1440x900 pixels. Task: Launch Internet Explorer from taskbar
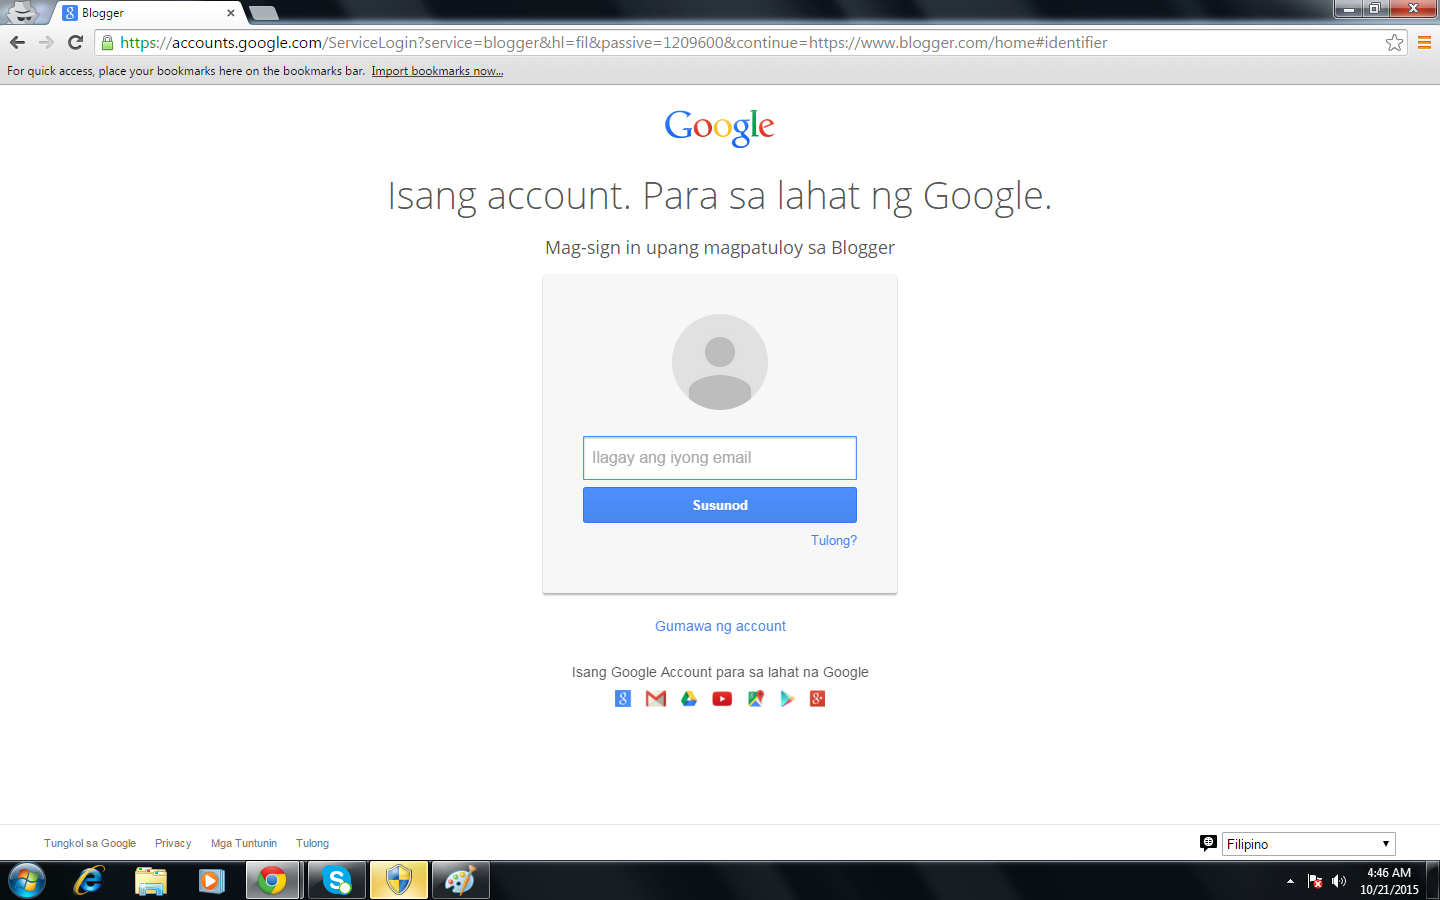point(89,881)
